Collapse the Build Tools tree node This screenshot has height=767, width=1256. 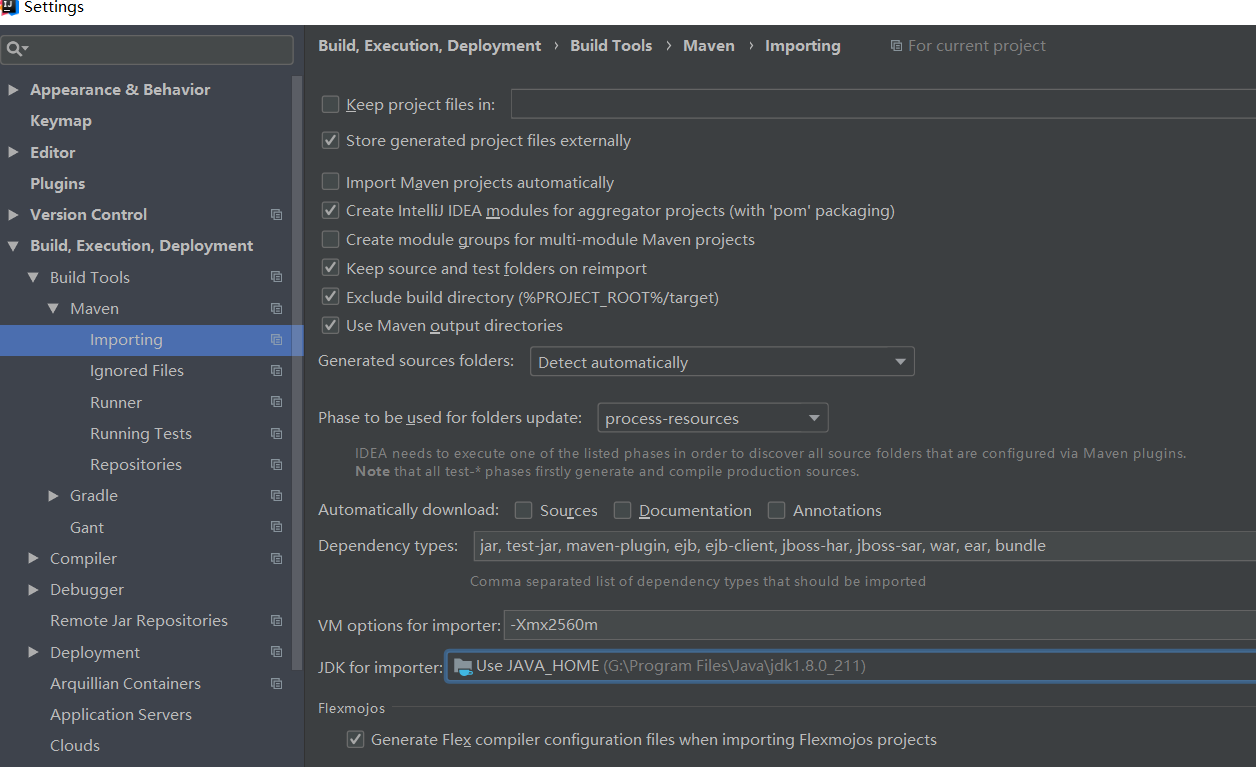pos(33,277)
